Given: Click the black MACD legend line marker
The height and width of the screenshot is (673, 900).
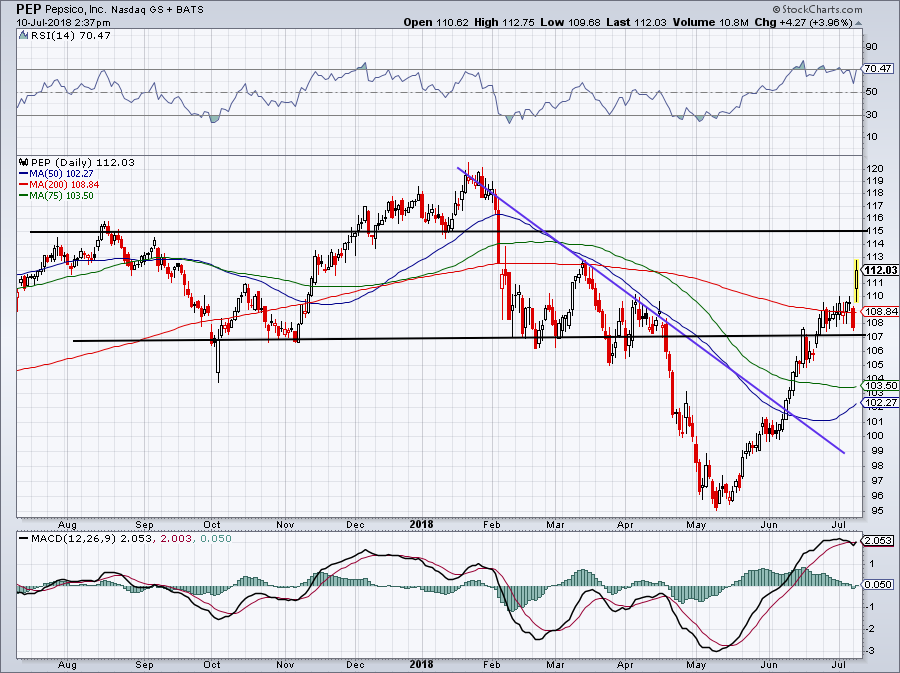Looking at the screenshot, I should [x=24, y=539].
